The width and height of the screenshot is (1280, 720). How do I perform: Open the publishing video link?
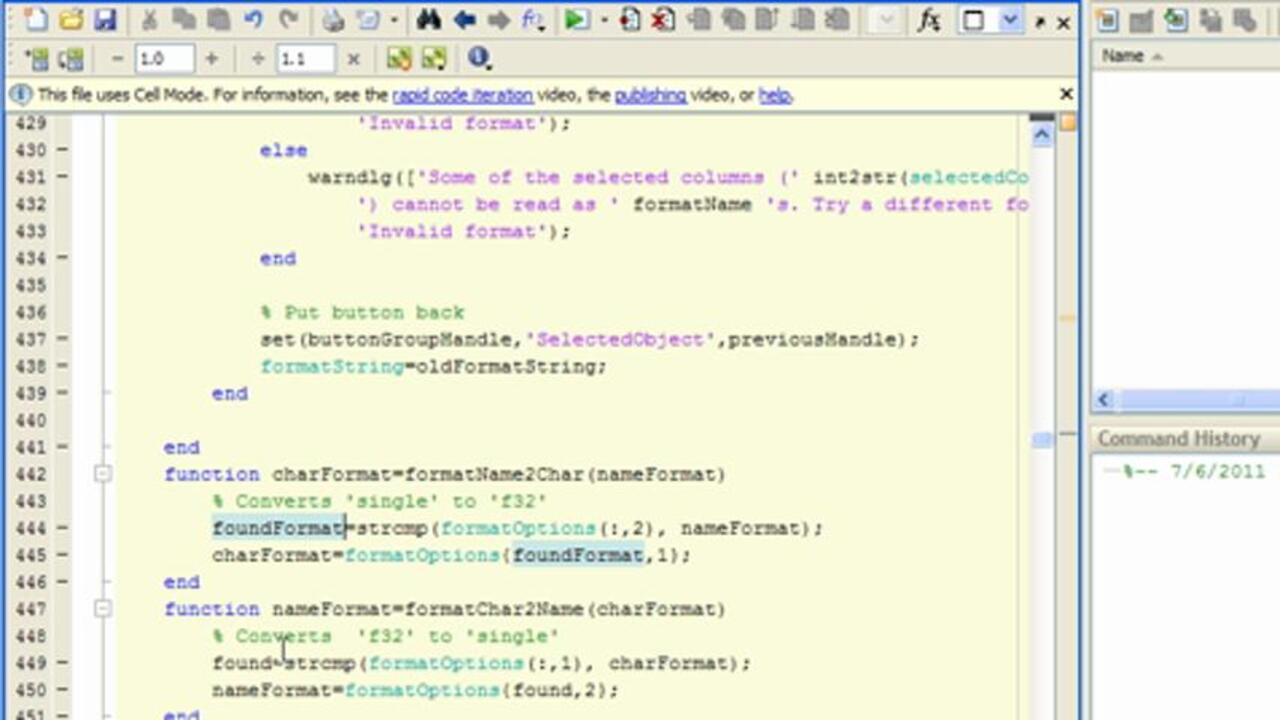650,95
